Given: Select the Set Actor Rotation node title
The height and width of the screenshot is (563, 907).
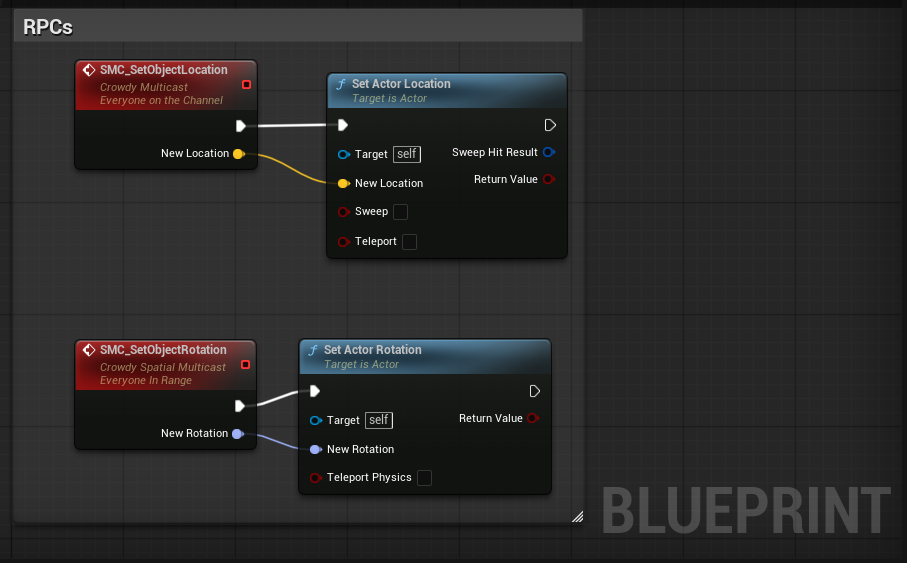Looking at the screenshot, I should click(x=373, y=350).
